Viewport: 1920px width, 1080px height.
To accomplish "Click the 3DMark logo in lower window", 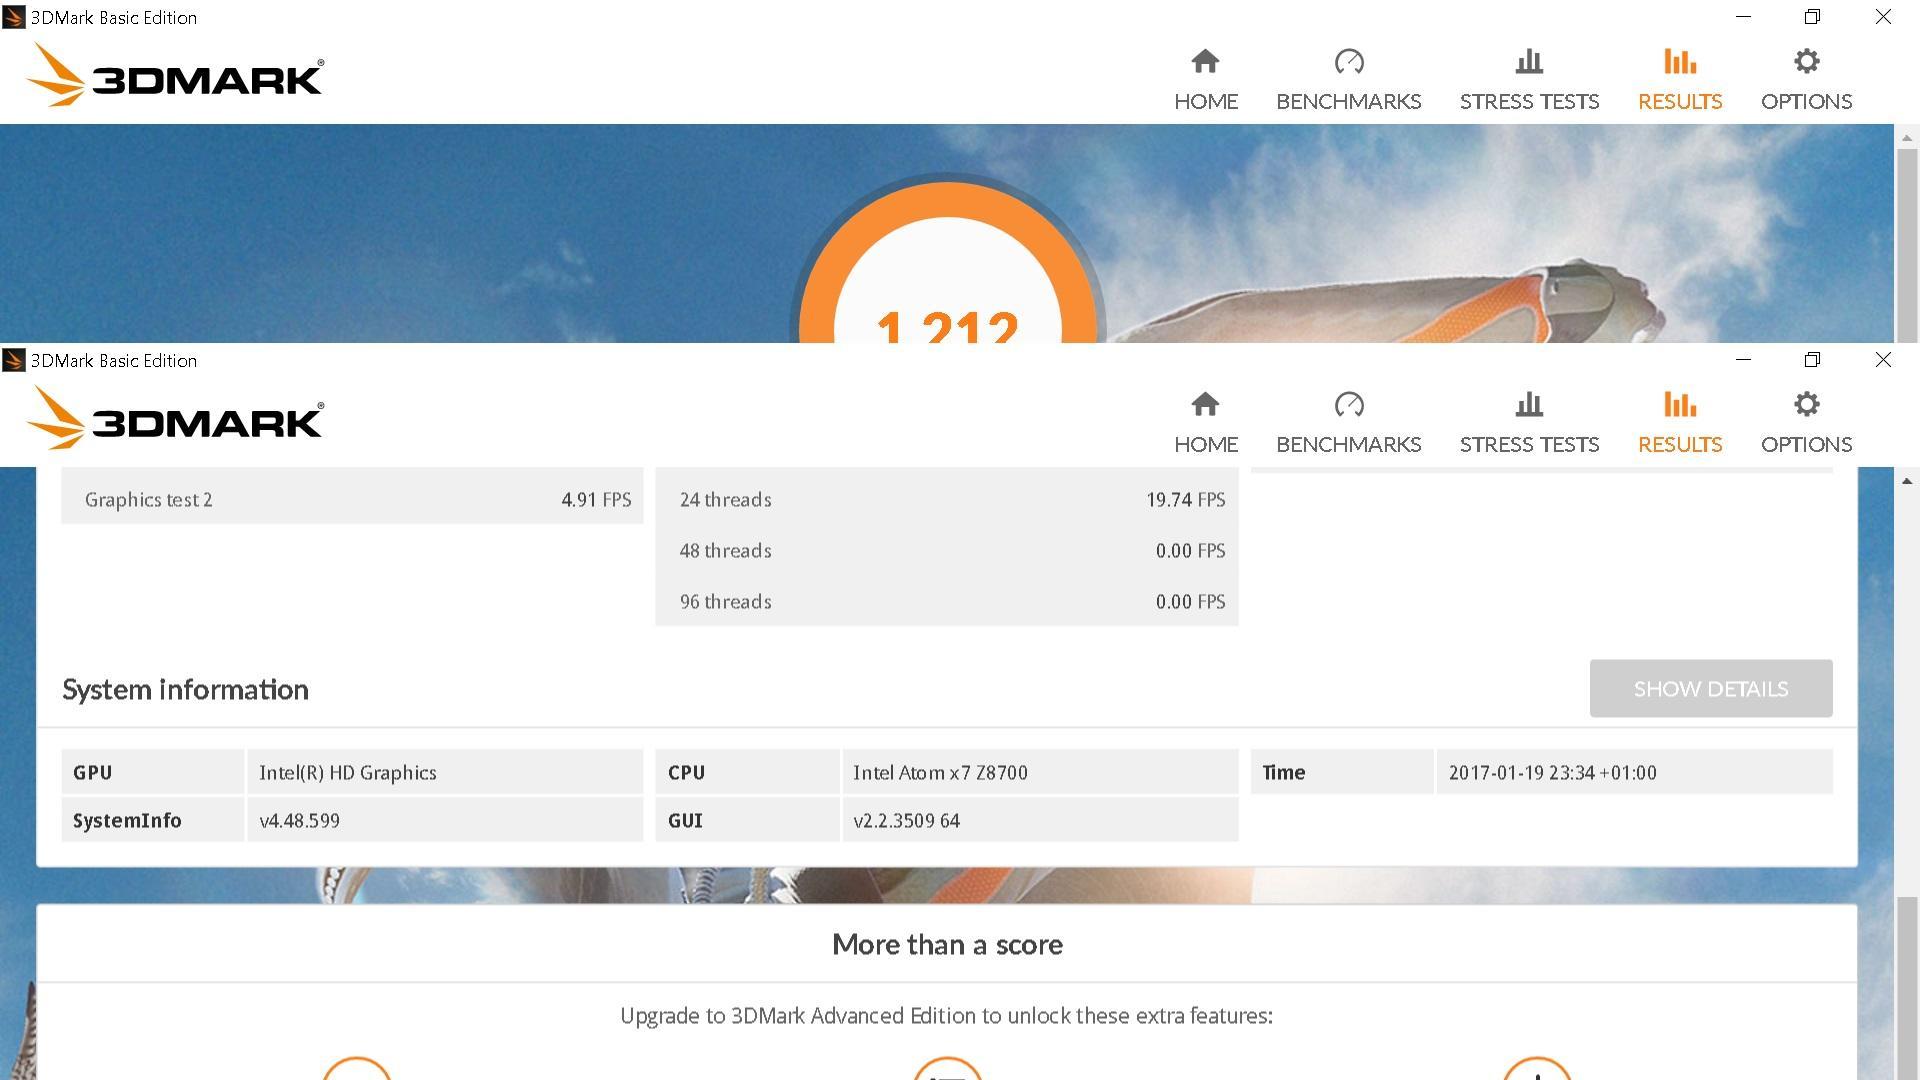I will pyautogui.click(x=175, y=419).
